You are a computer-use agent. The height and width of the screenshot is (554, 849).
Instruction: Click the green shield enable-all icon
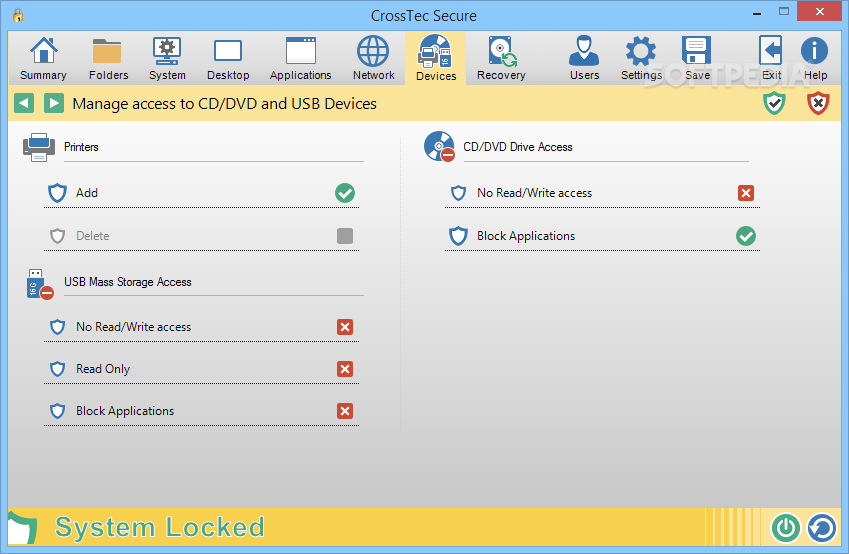click(774, 103)
